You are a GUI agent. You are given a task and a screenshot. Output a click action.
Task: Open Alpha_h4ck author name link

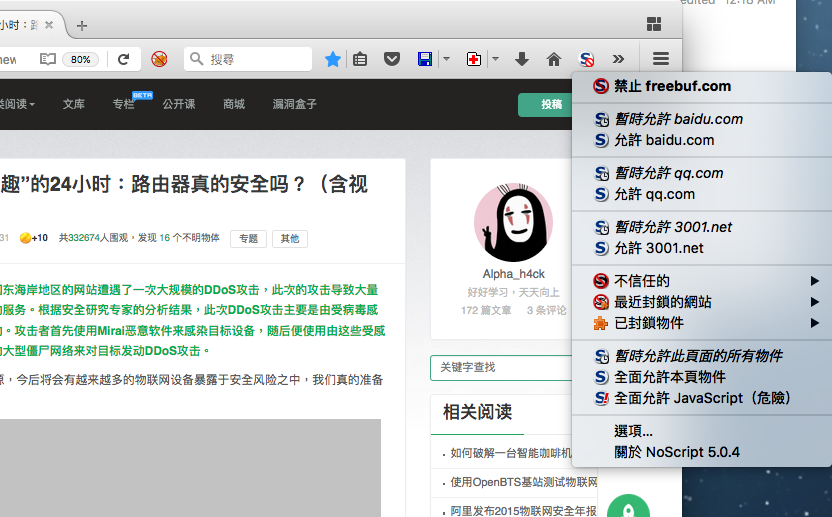click(514, 274)
